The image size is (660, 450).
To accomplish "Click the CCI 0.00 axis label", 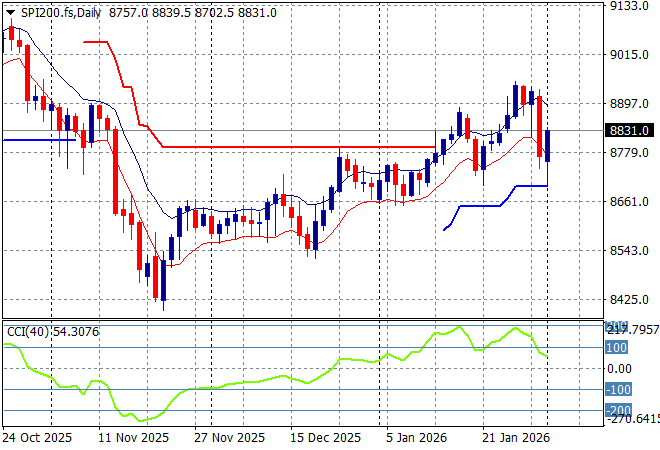I will point(619,369).
